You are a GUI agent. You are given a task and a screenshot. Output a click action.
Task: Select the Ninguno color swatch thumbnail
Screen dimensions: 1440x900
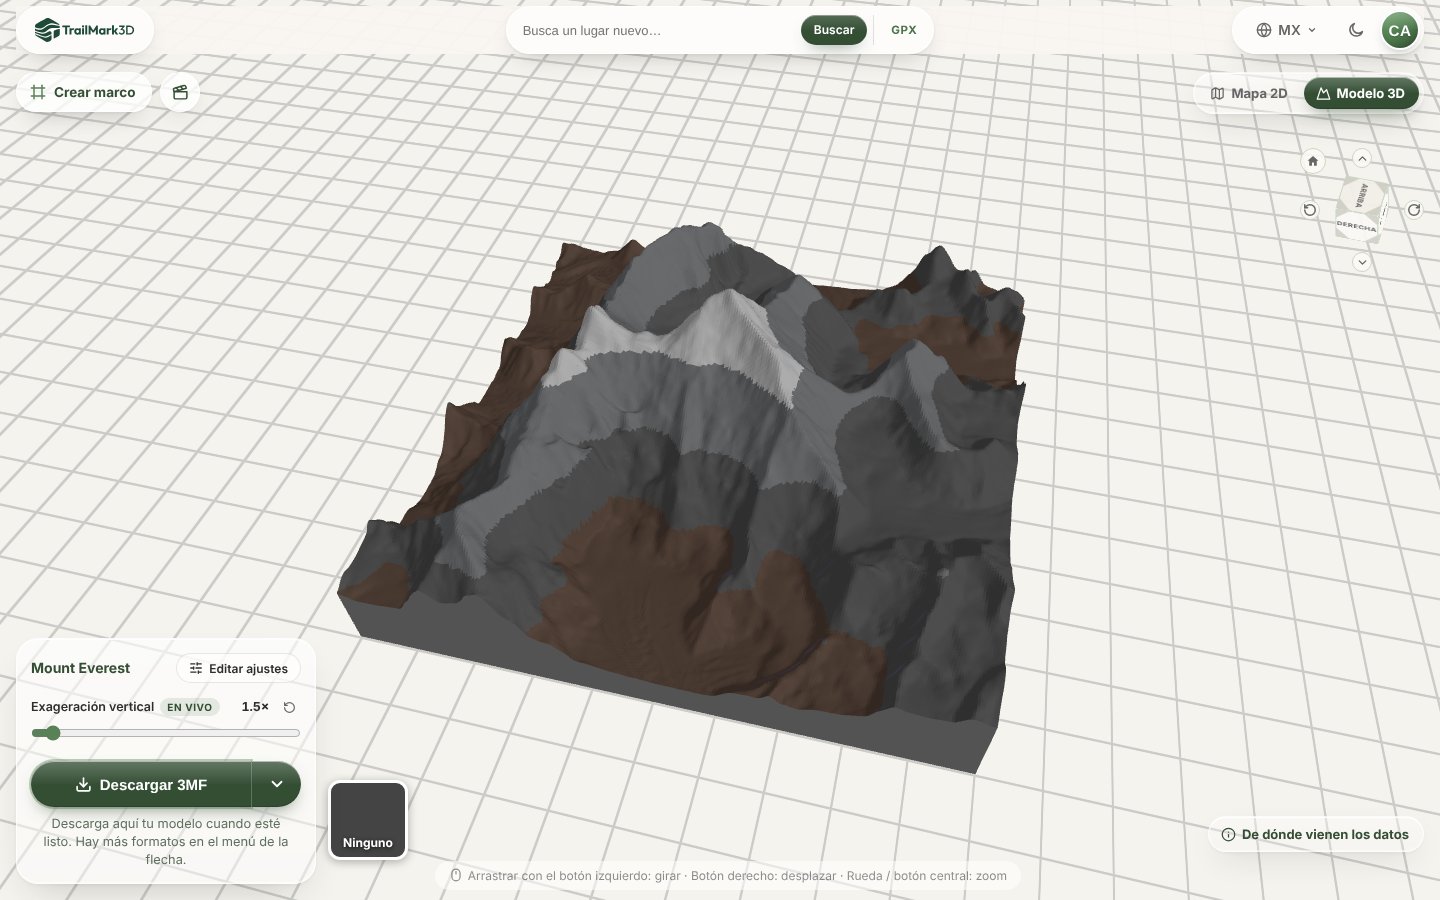coord(368,820)
